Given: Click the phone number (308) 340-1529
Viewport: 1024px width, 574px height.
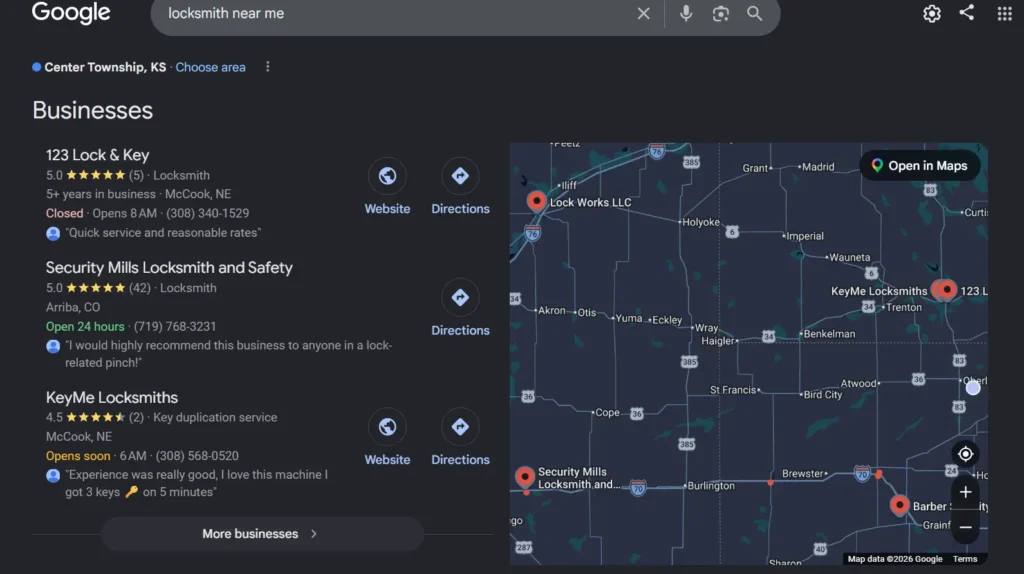Looking at the screenshot, I should (207, 214).
